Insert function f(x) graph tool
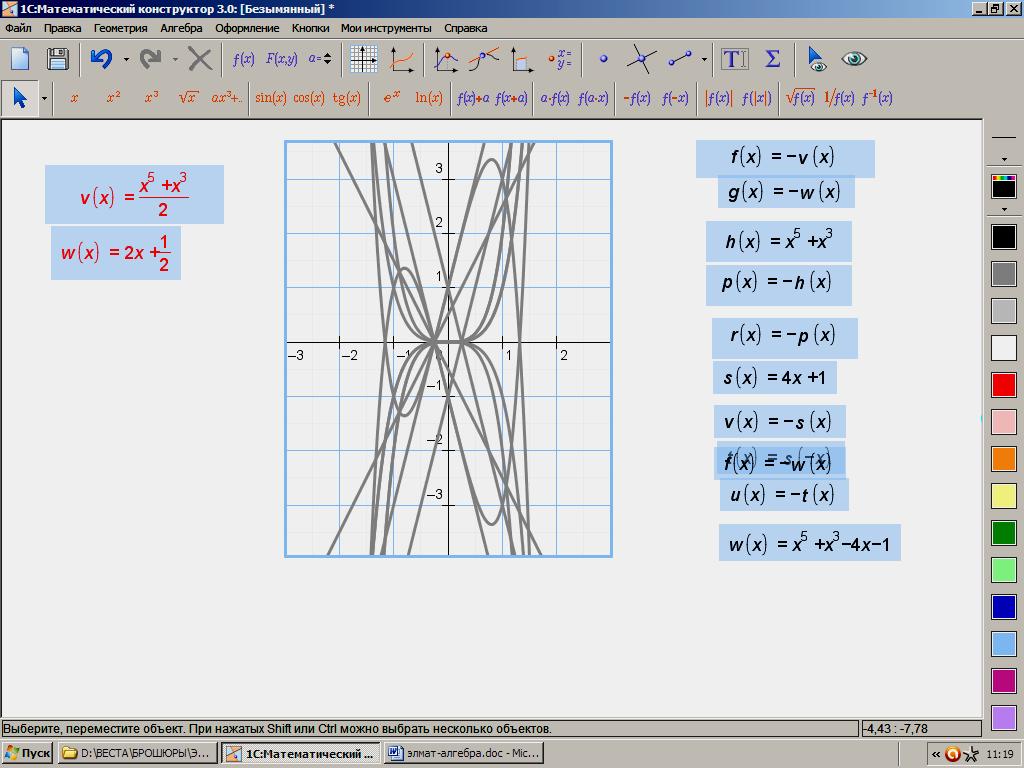 coord(244,59)
